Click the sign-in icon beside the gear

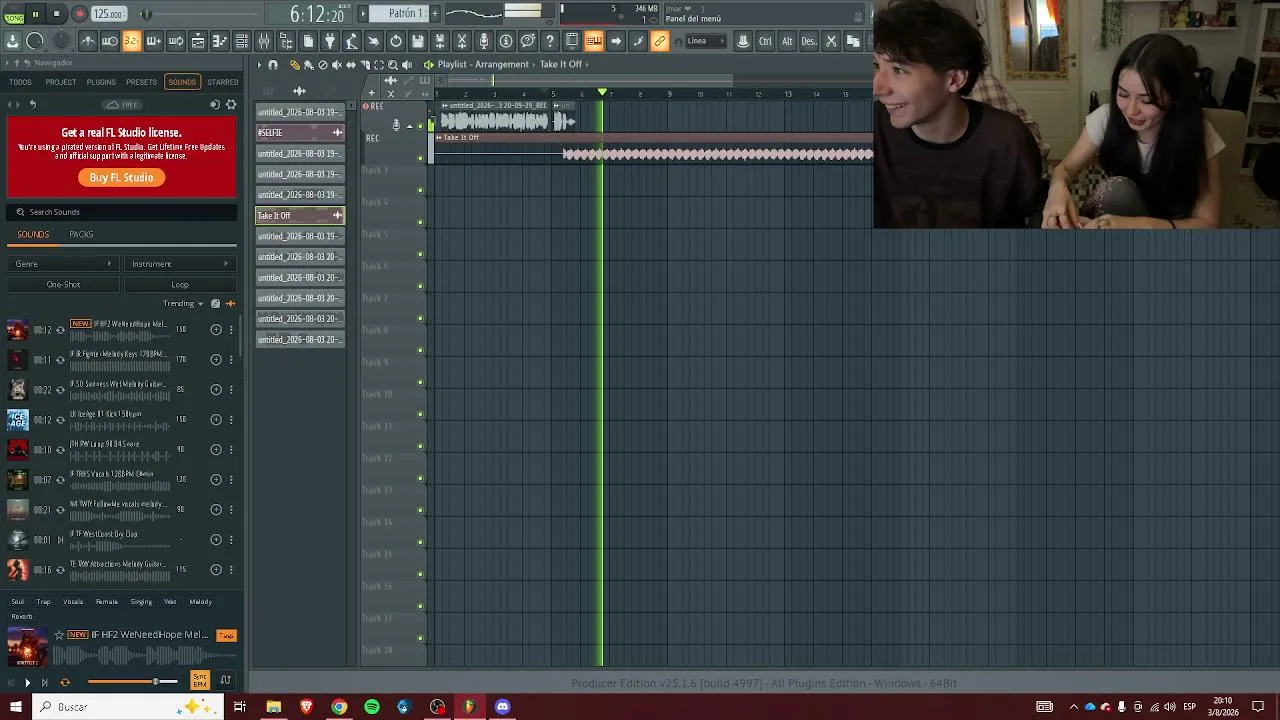215,105
